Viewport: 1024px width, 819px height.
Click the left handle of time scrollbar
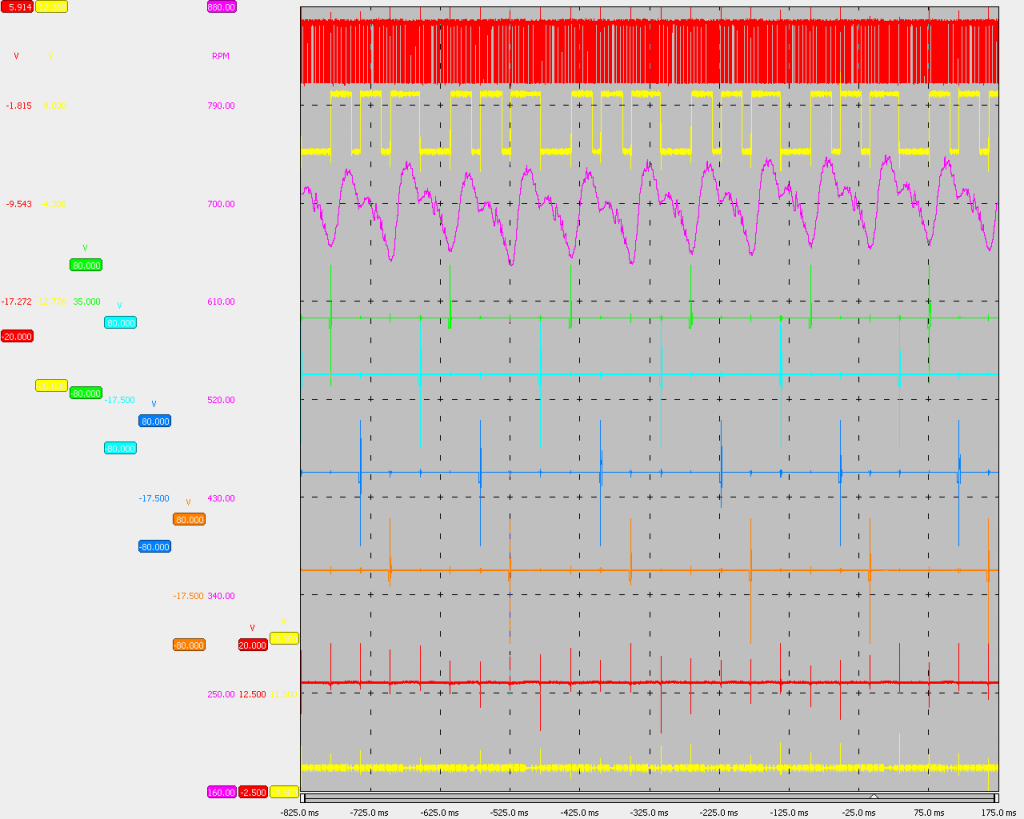point(303,797)
